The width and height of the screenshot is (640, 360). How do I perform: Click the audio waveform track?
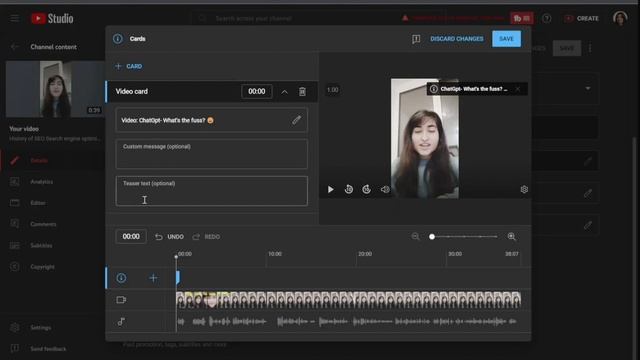[x=348, y=322]
